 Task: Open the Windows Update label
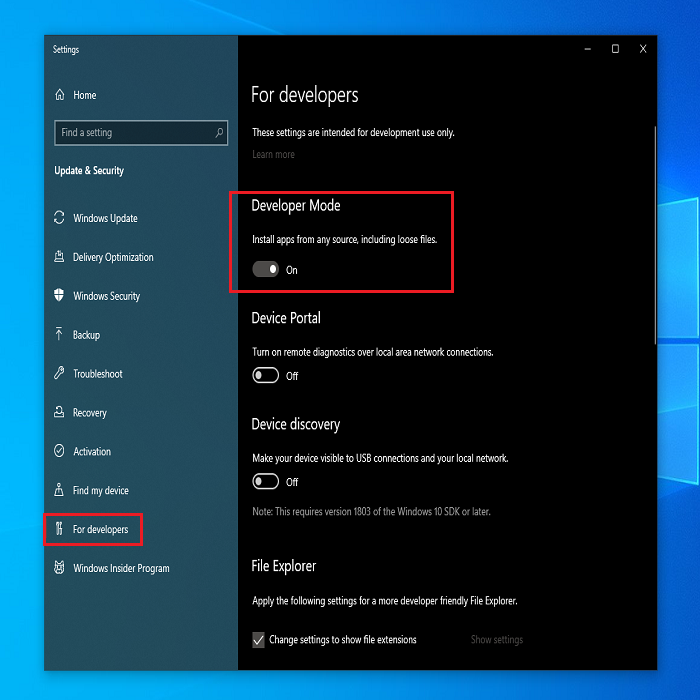click(105, 218)
